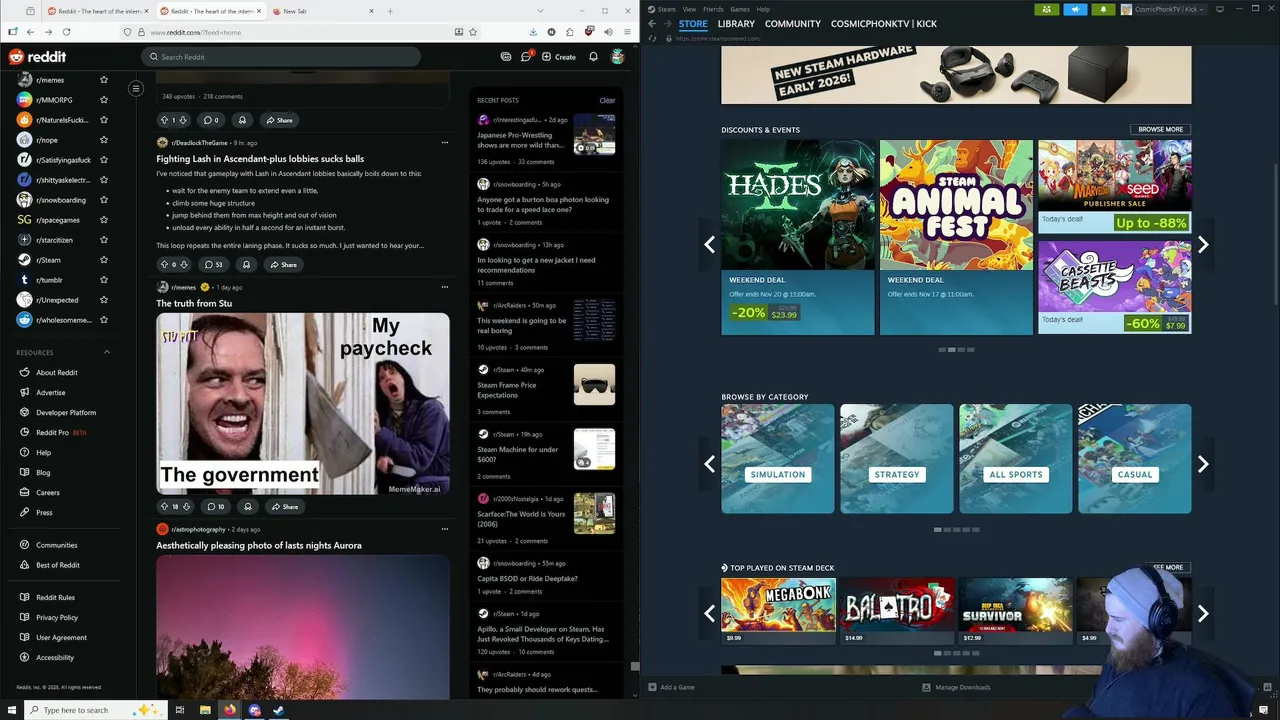The width and height of the screenshot is (1280, 720).
Task: Open the Hades II weekend deal
Action: coord(798,237)
